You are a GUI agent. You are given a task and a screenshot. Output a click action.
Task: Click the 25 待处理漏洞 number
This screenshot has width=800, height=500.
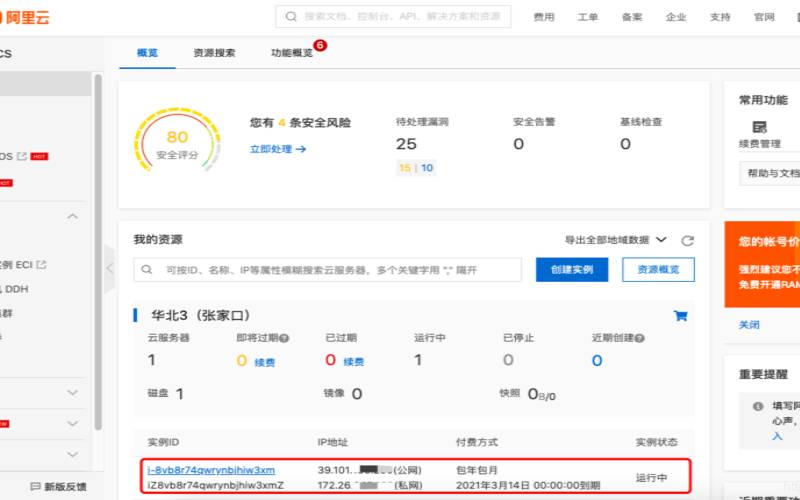click(407, 144)
